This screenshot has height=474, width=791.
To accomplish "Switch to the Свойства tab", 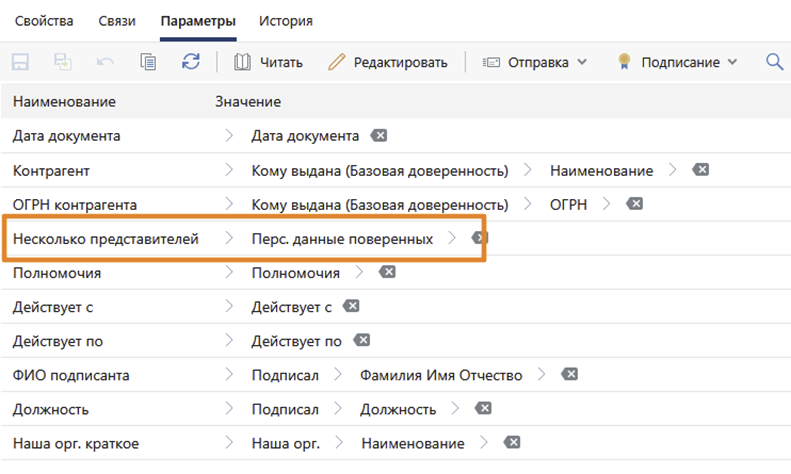I will pyautogui.click(x=44, y=20).
